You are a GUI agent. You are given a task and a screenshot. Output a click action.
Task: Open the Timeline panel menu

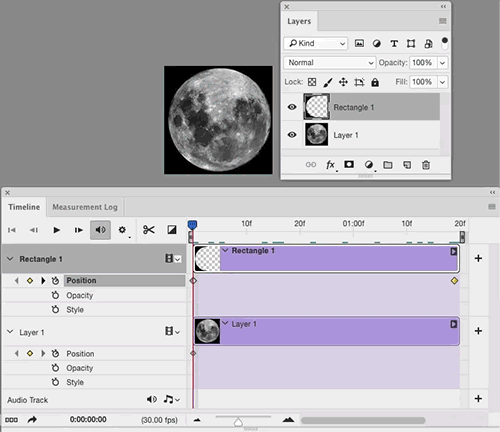click(x=492, y=207)
